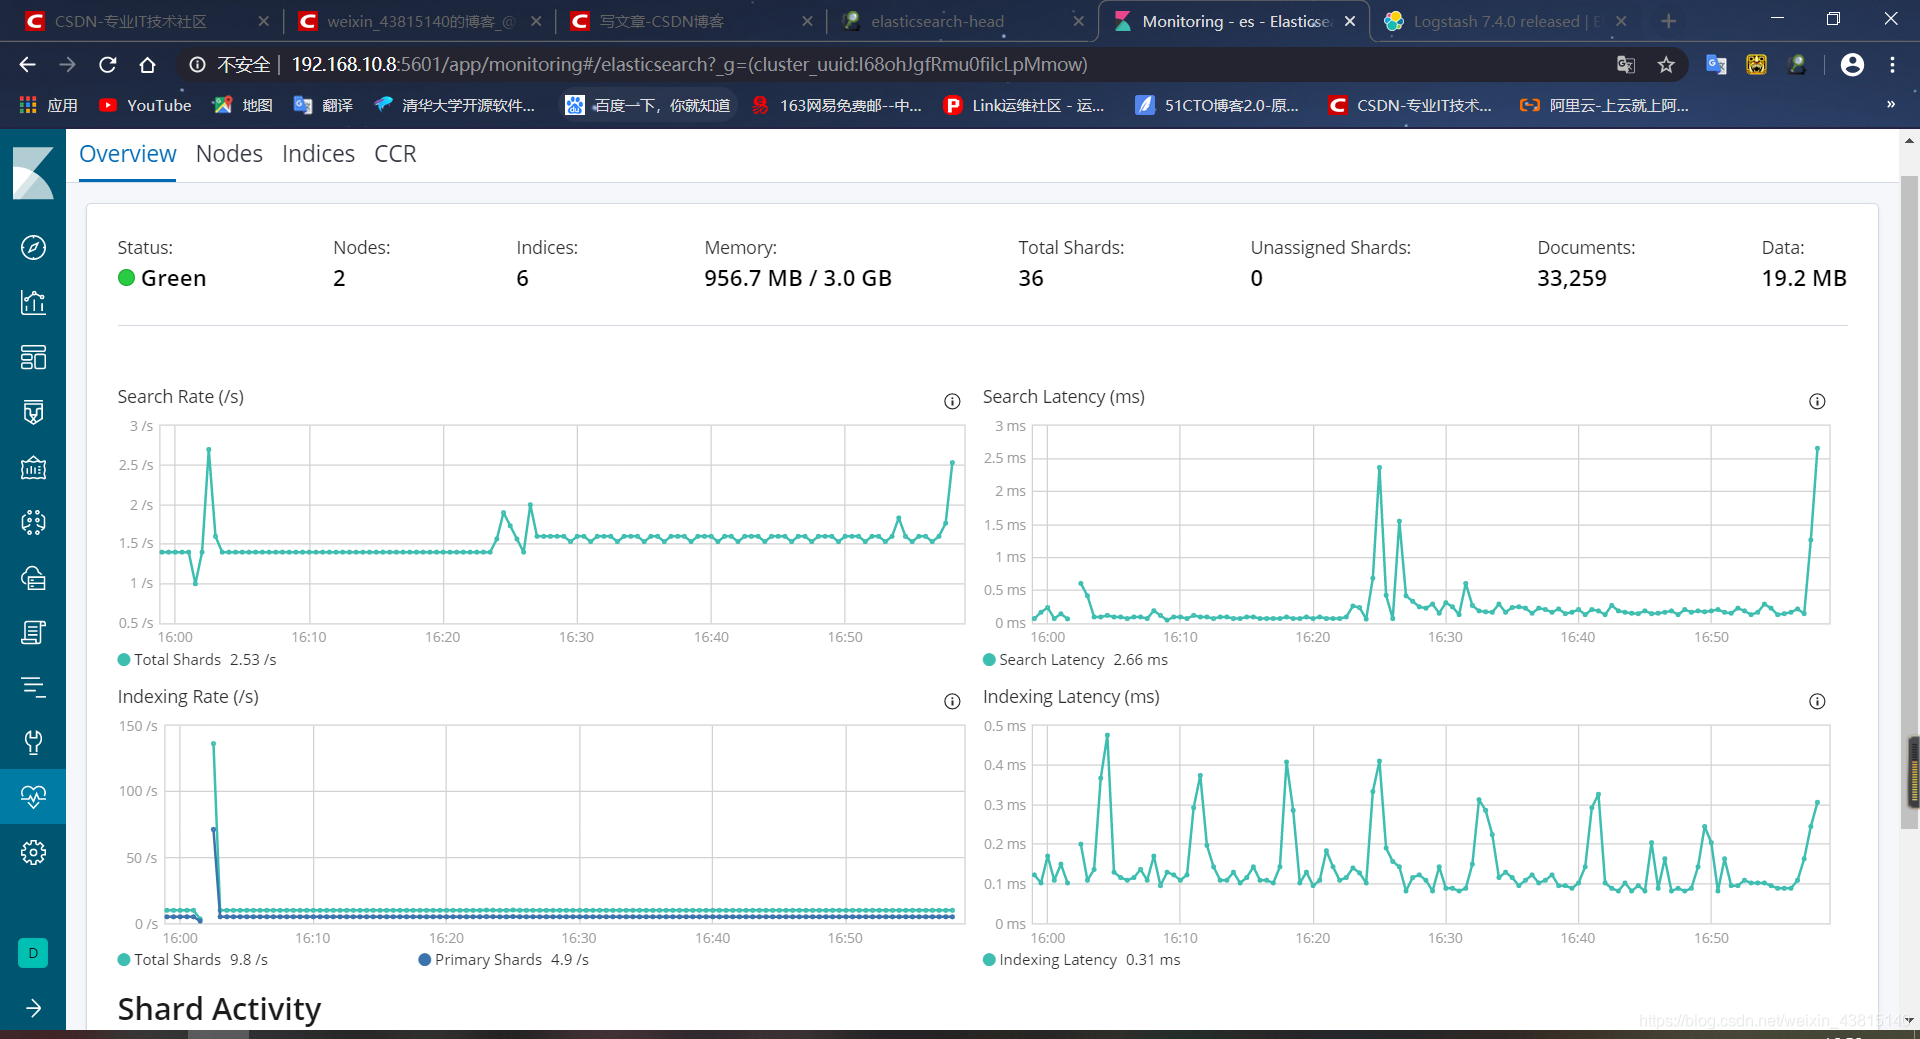The image size is (1920, 1039).
Task: Reload the monitoring page
Action: (x=107, y=65)
